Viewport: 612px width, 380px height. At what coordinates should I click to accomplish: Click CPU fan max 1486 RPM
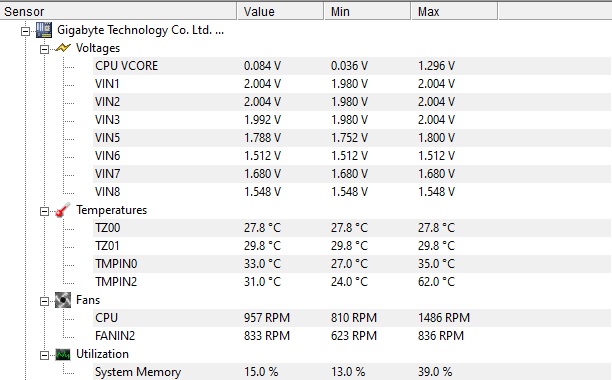click(444, 318)
